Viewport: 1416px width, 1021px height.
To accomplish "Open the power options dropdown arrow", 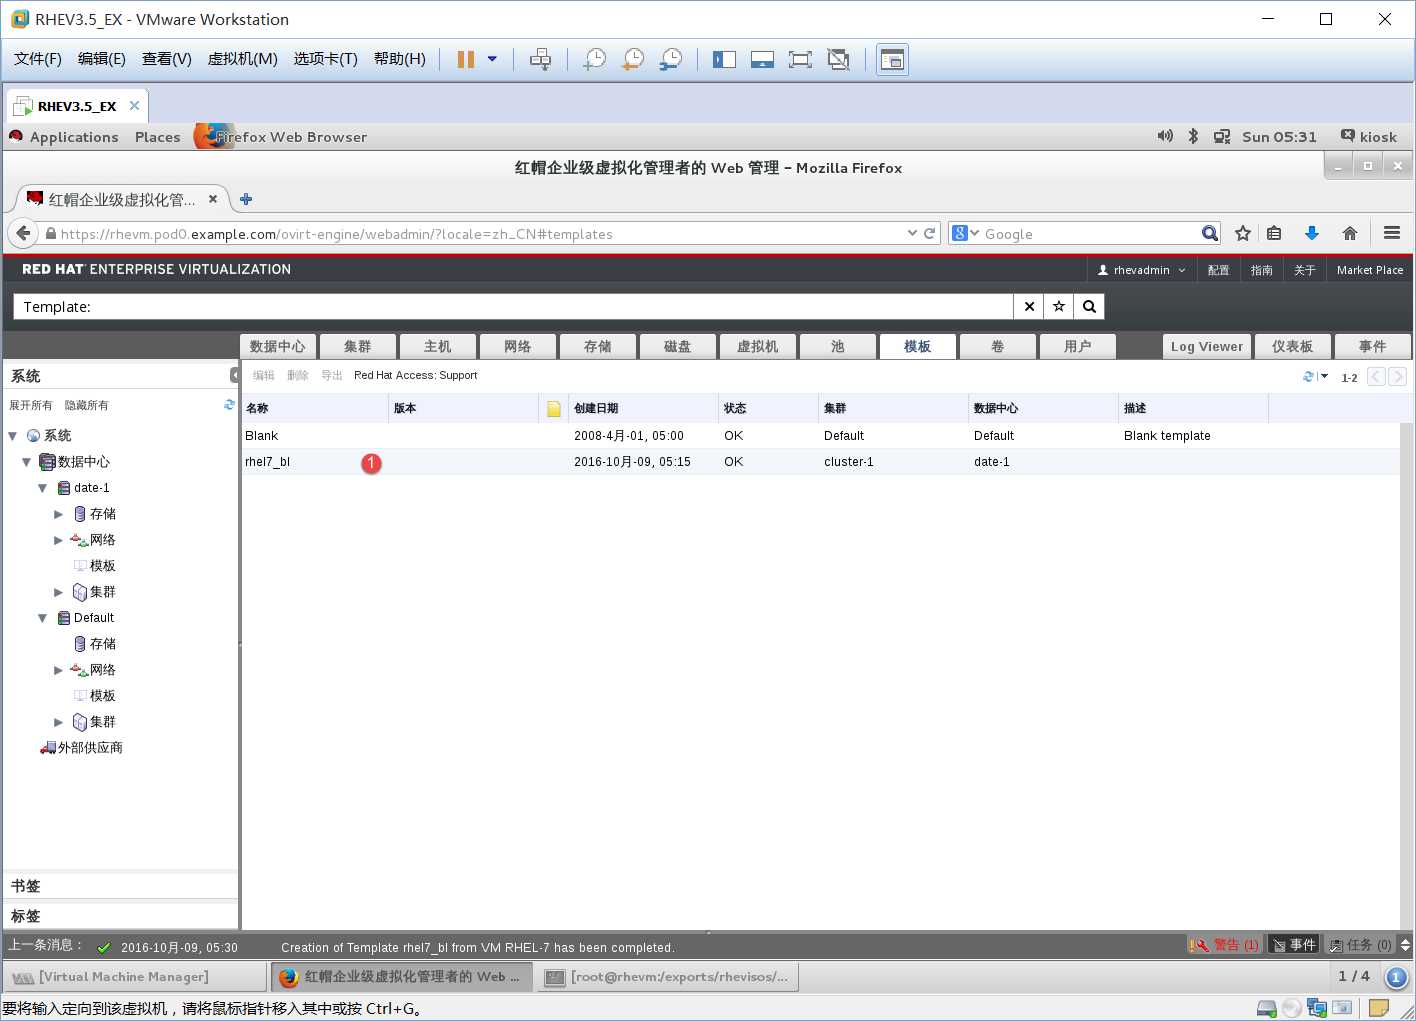I will point(492,59).
